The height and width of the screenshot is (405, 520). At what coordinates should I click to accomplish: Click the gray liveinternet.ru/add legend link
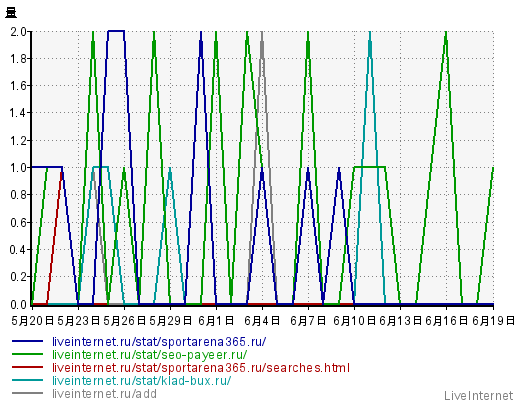coord(104,394)
